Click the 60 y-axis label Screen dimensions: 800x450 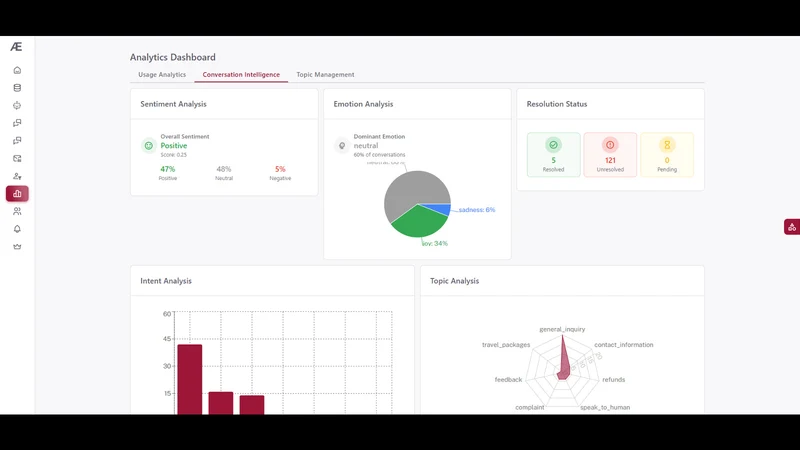[x=167, y=314]
